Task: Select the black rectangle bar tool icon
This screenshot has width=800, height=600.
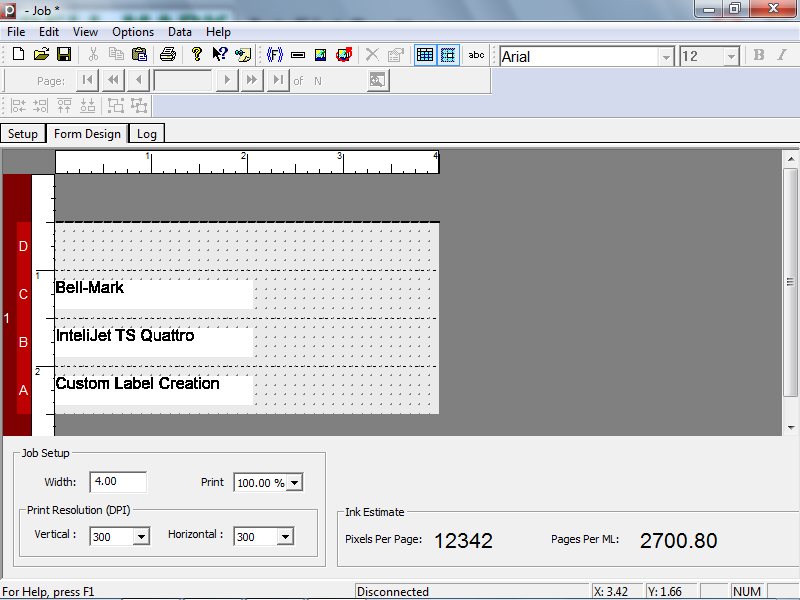Action: [x=298, y=55]
